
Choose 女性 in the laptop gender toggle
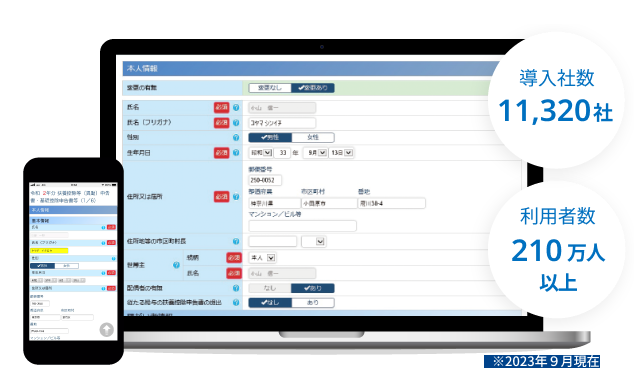(313, 138)
